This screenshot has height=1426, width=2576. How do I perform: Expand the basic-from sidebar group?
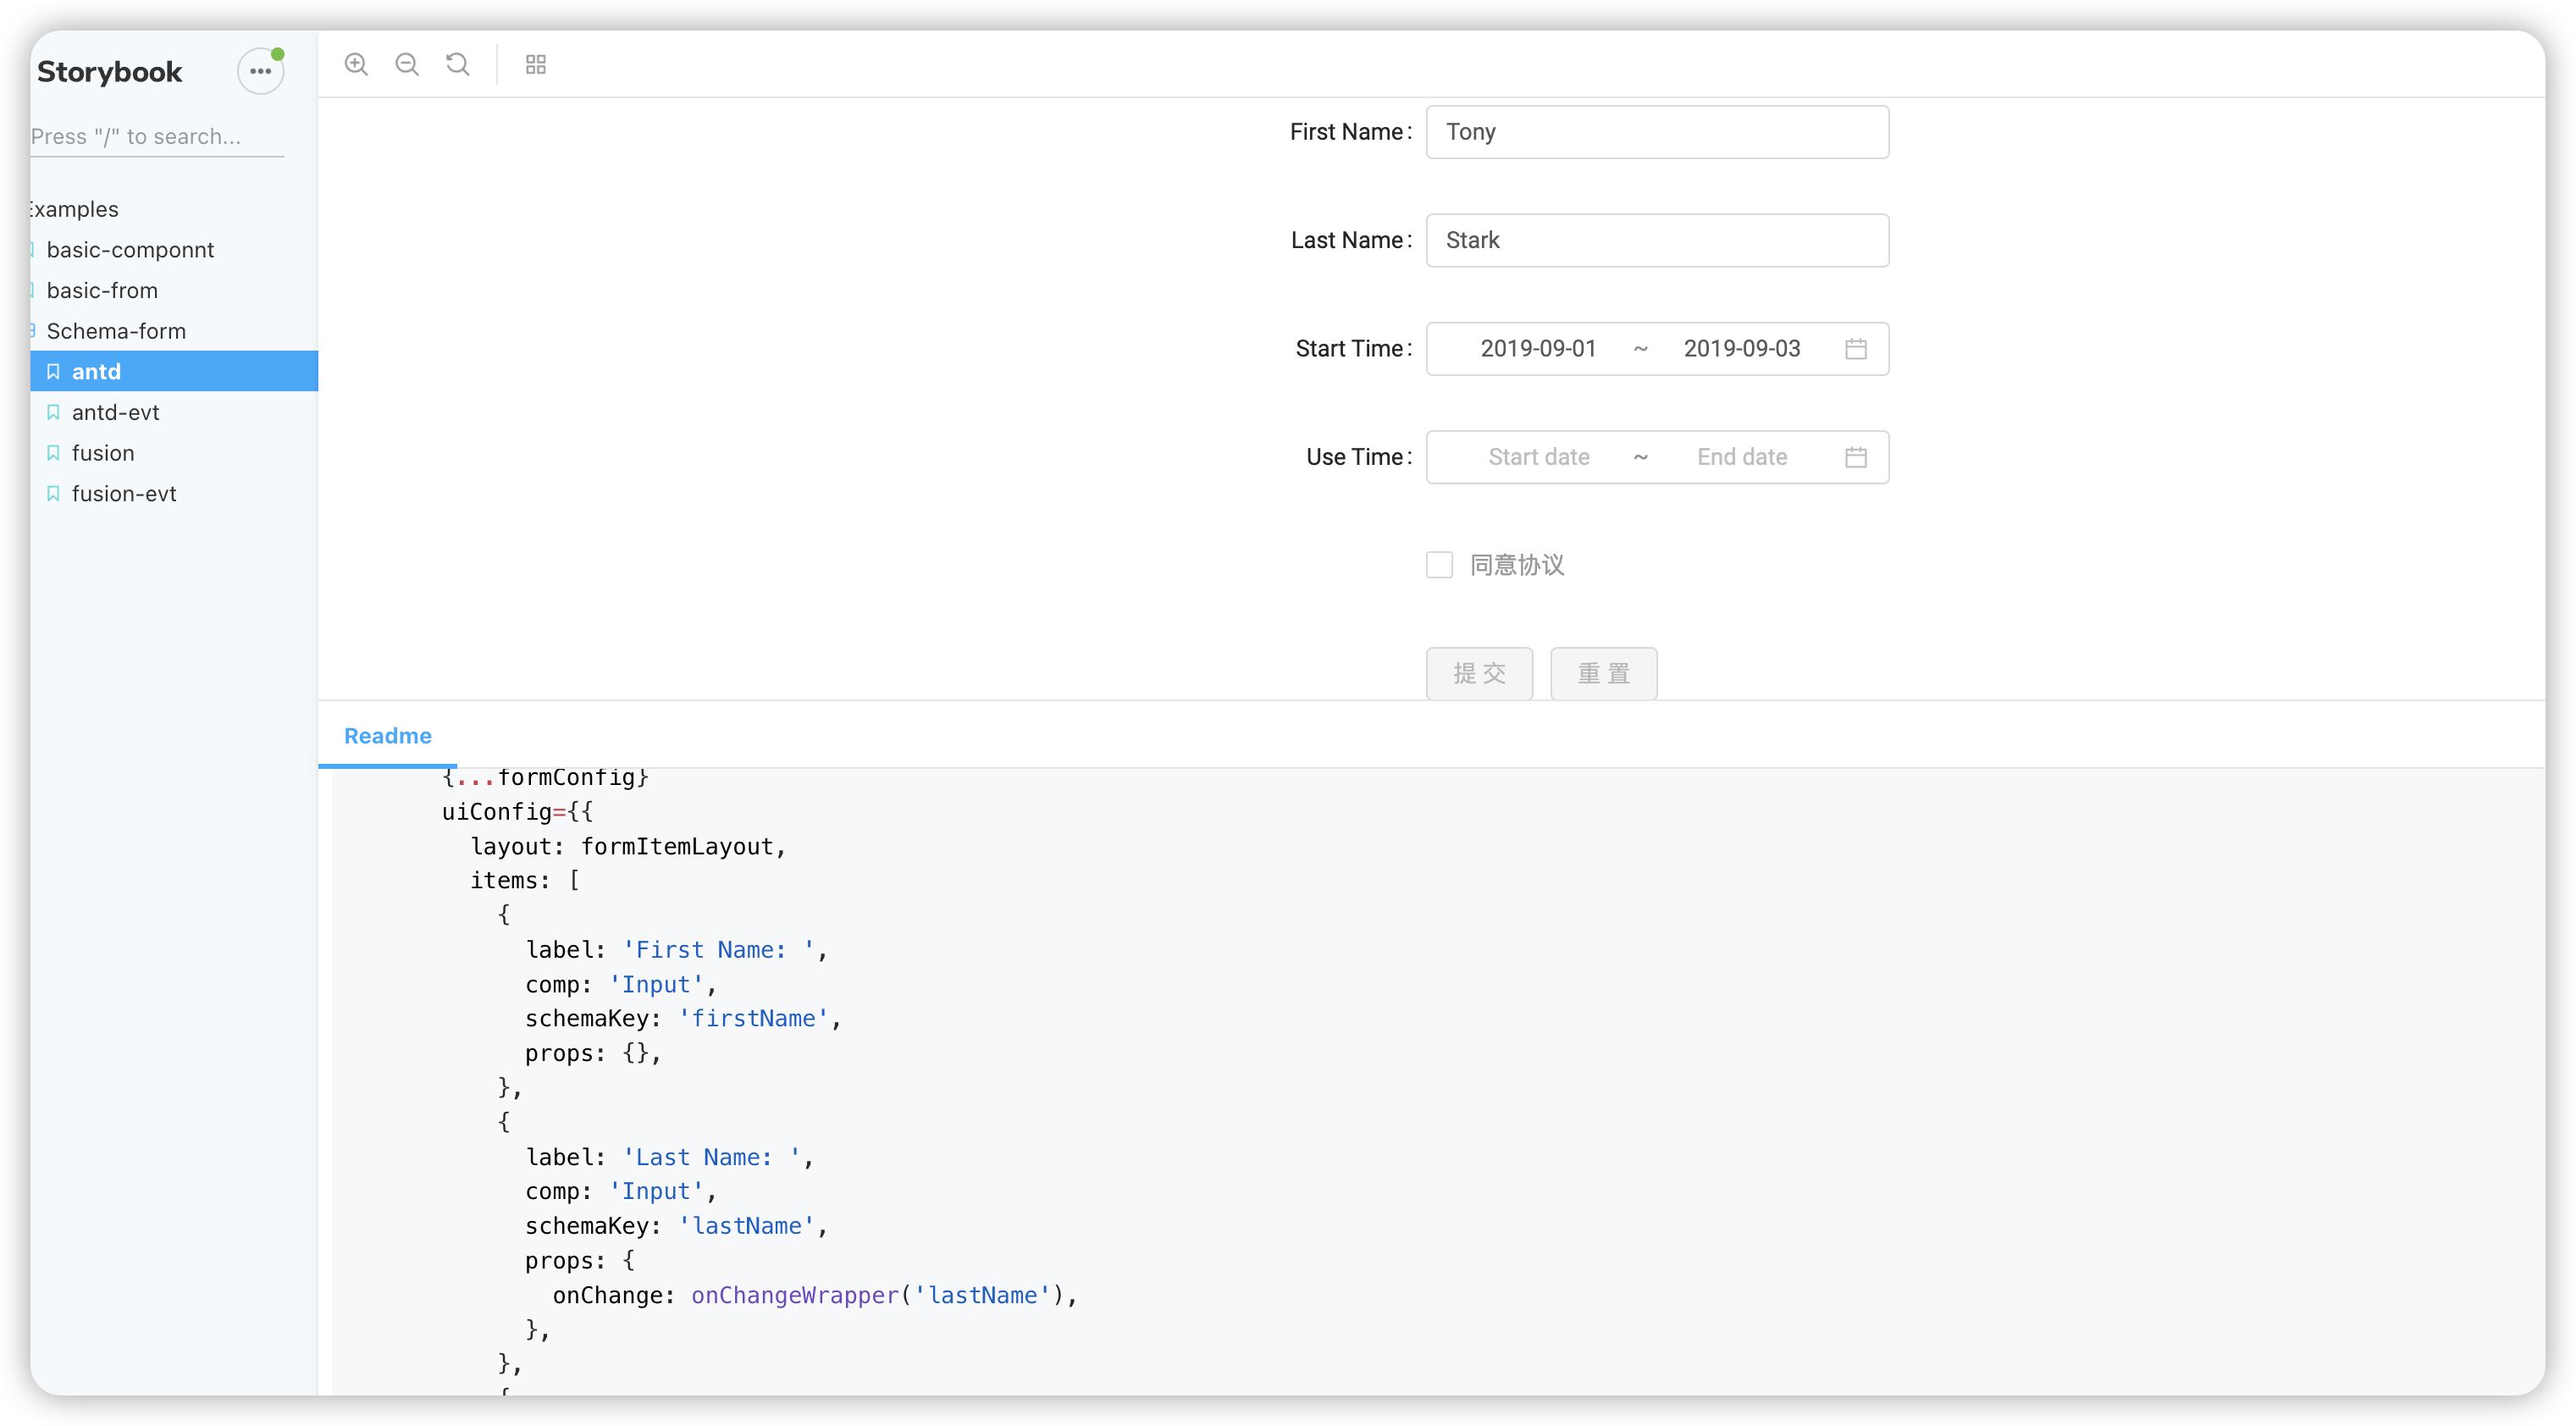point(102,291)
